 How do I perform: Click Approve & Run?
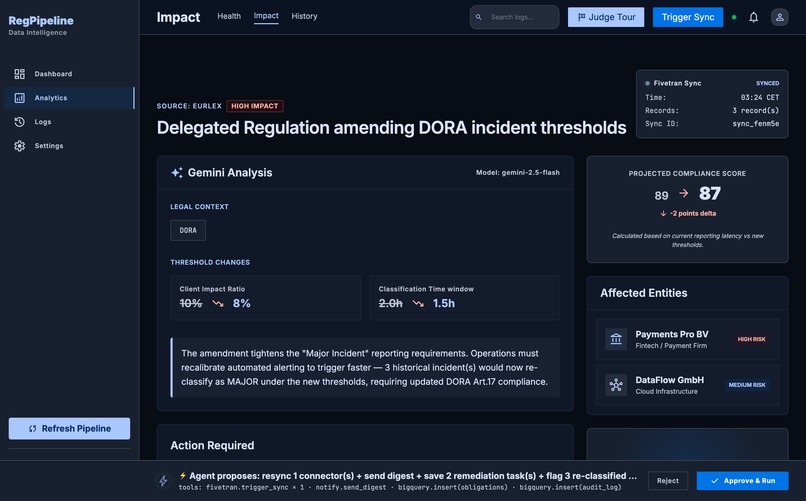tap(743, 481)
